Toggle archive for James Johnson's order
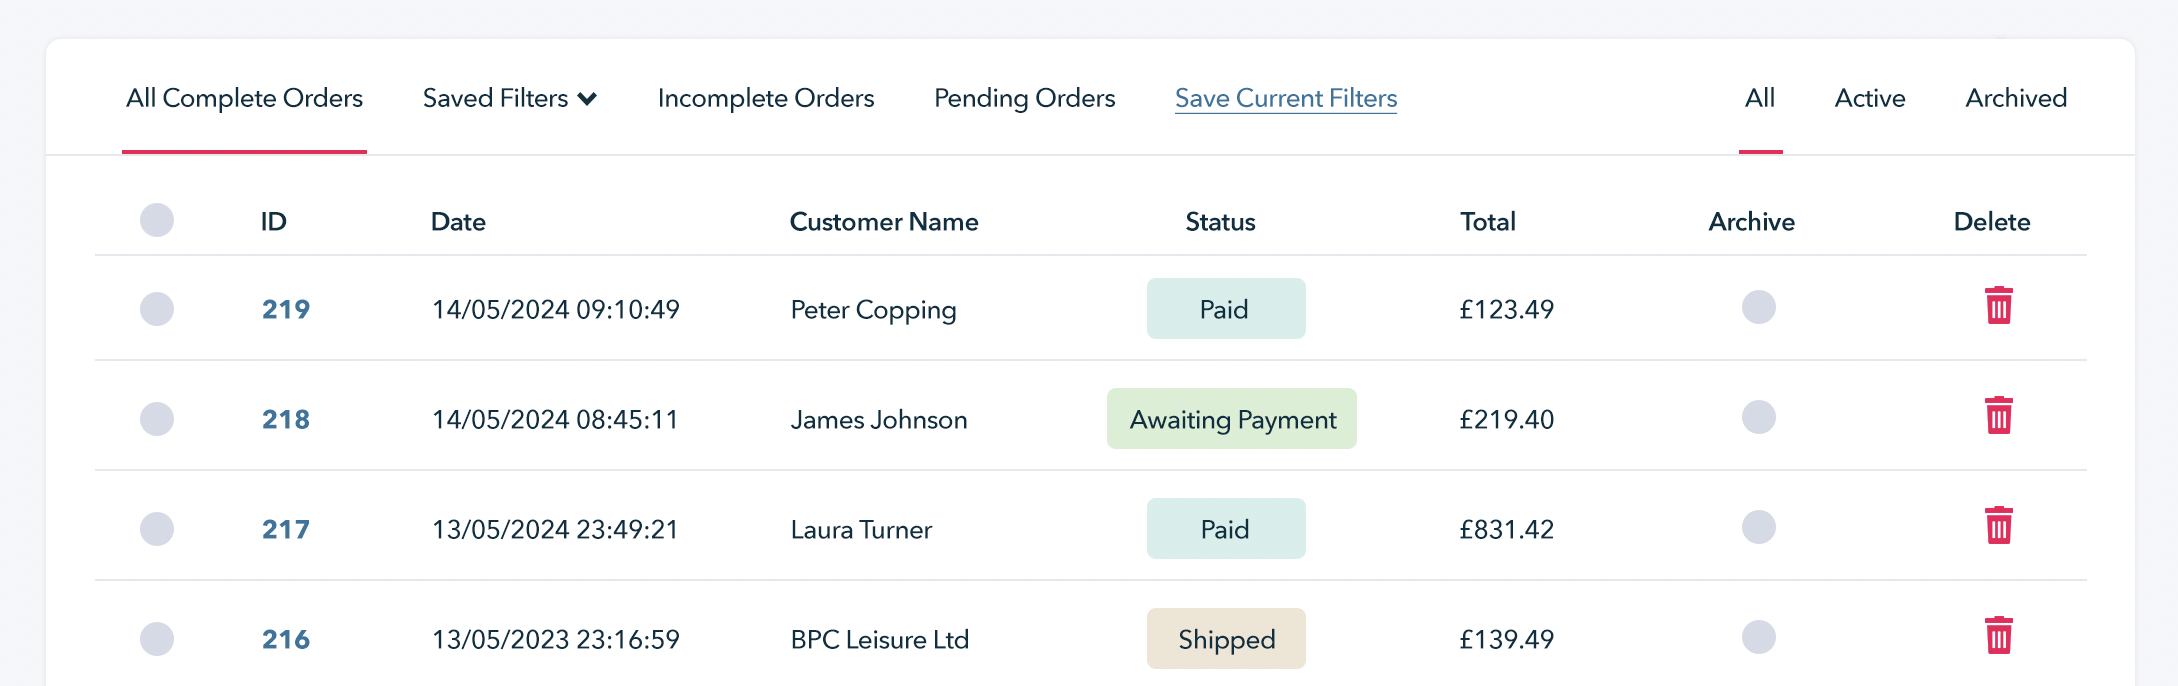 coord(1758,417)
